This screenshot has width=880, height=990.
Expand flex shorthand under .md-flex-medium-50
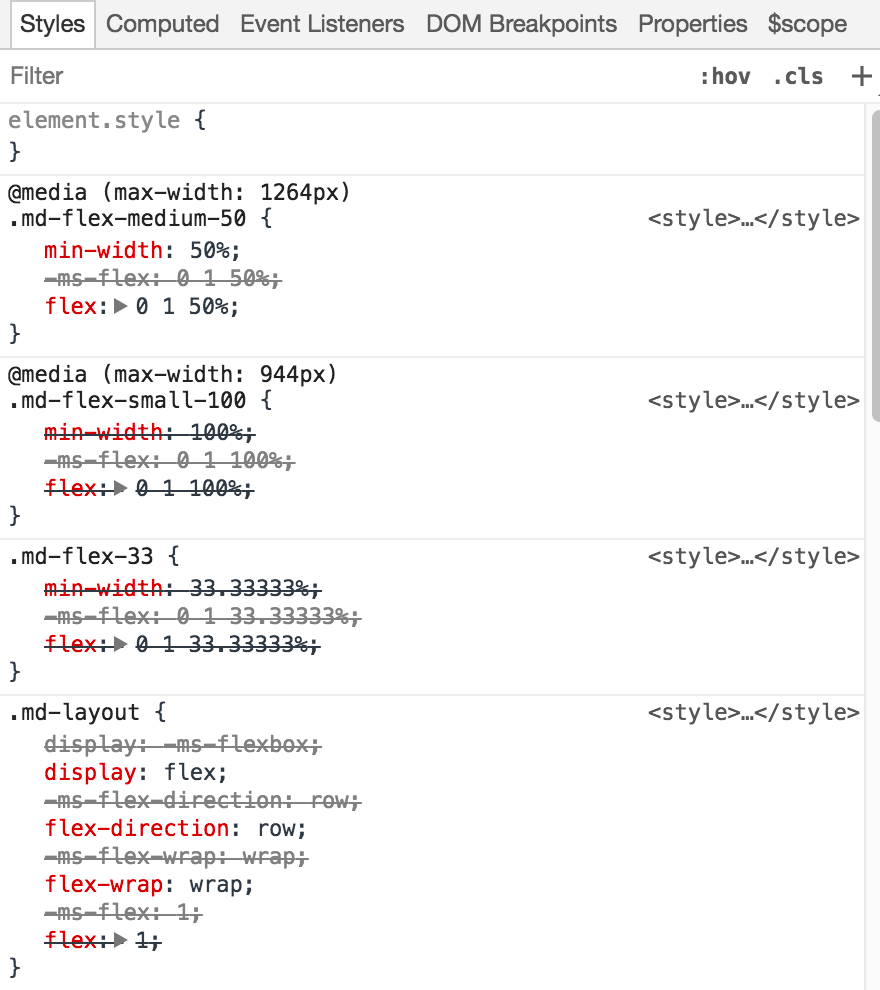120,306
